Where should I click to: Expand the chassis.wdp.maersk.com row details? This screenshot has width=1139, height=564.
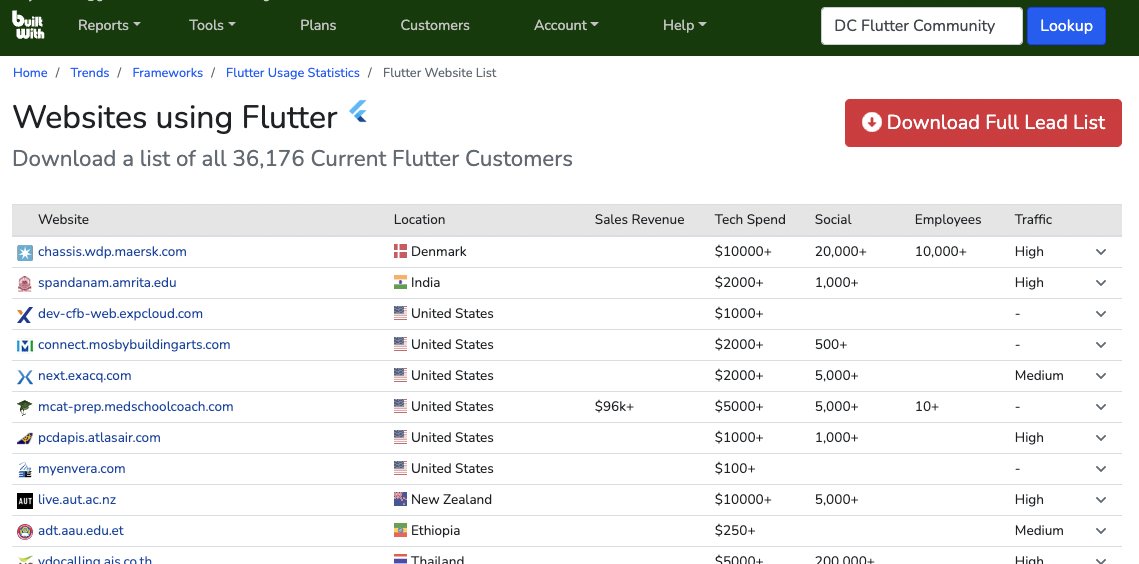click(x=1101, y=251)
